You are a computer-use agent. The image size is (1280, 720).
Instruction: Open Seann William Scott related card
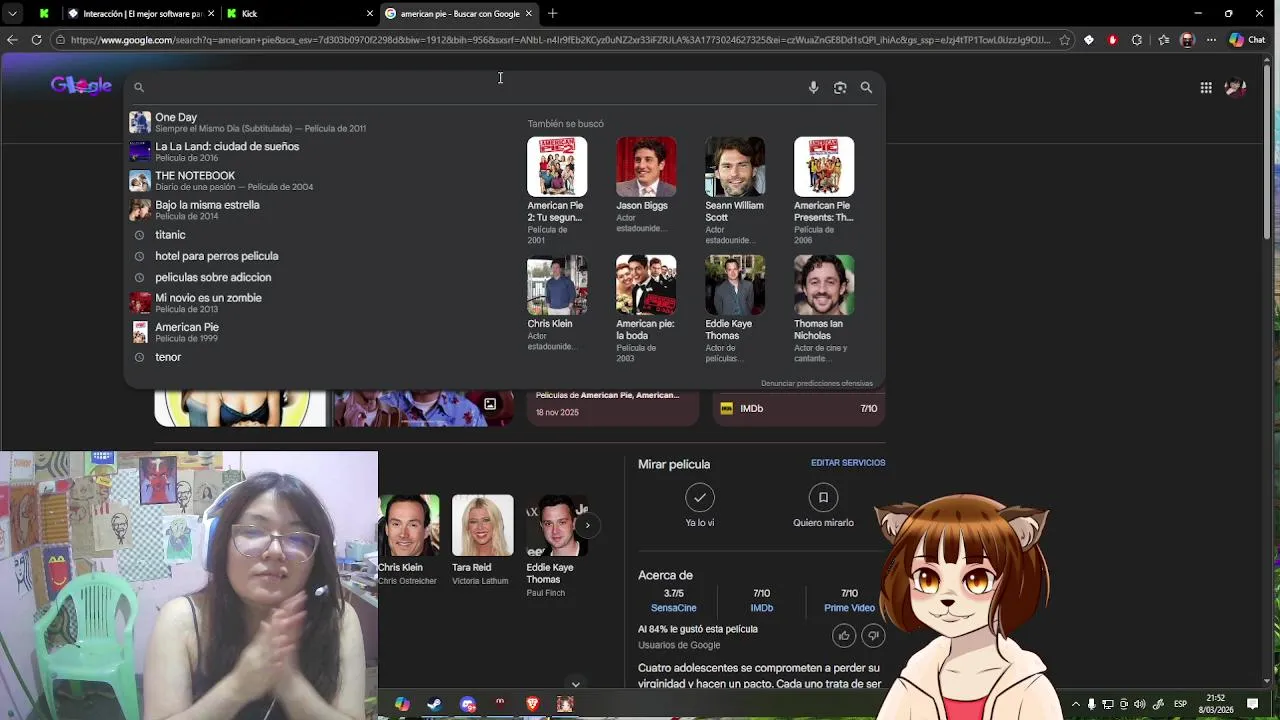point(734,190)
